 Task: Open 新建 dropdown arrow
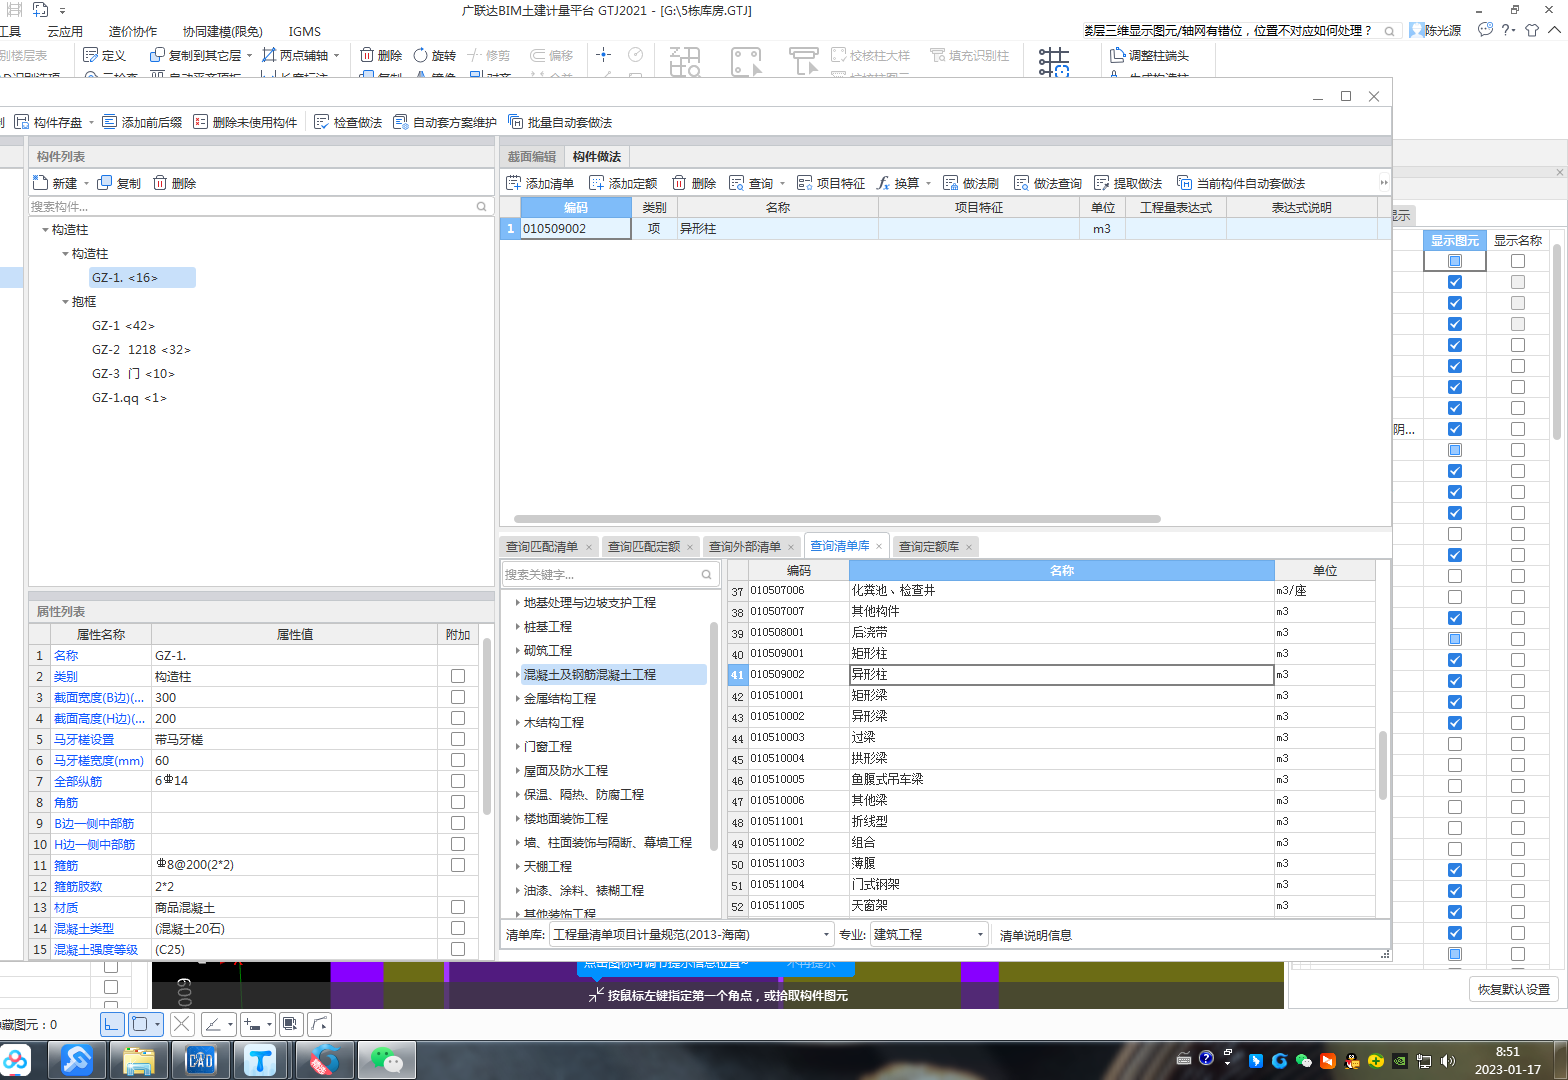coord(86,183)
